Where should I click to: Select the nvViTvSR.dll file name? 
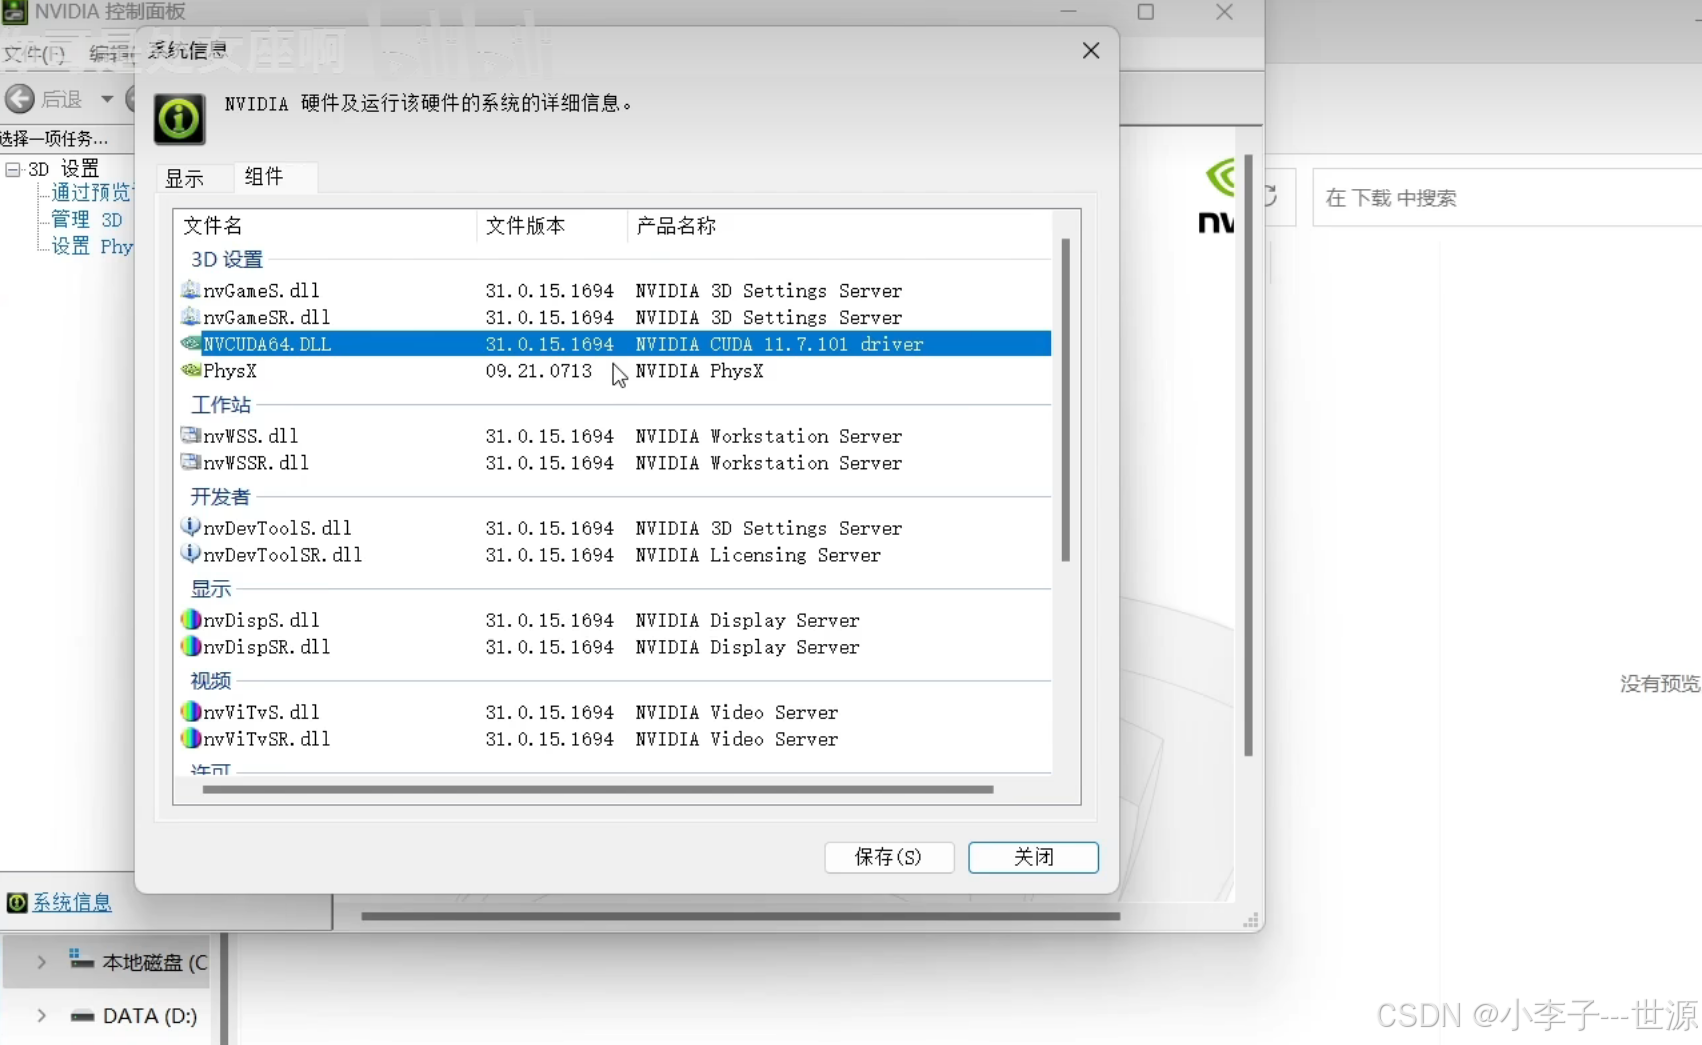(x=266, y=740)
